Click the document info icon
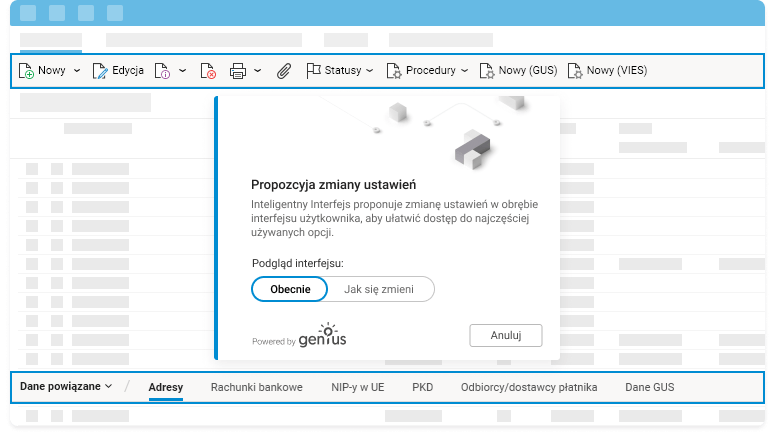 (165, 71)
